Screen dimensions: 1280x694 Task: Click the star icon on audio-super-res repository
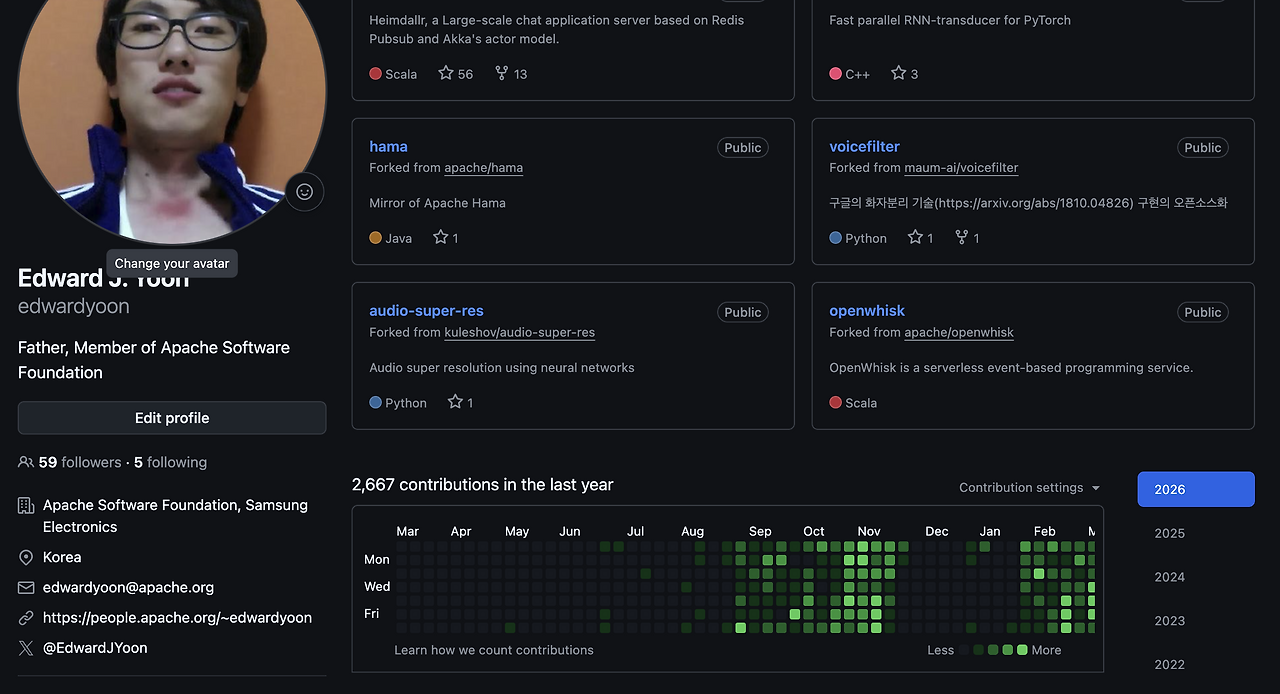(455, 402)
